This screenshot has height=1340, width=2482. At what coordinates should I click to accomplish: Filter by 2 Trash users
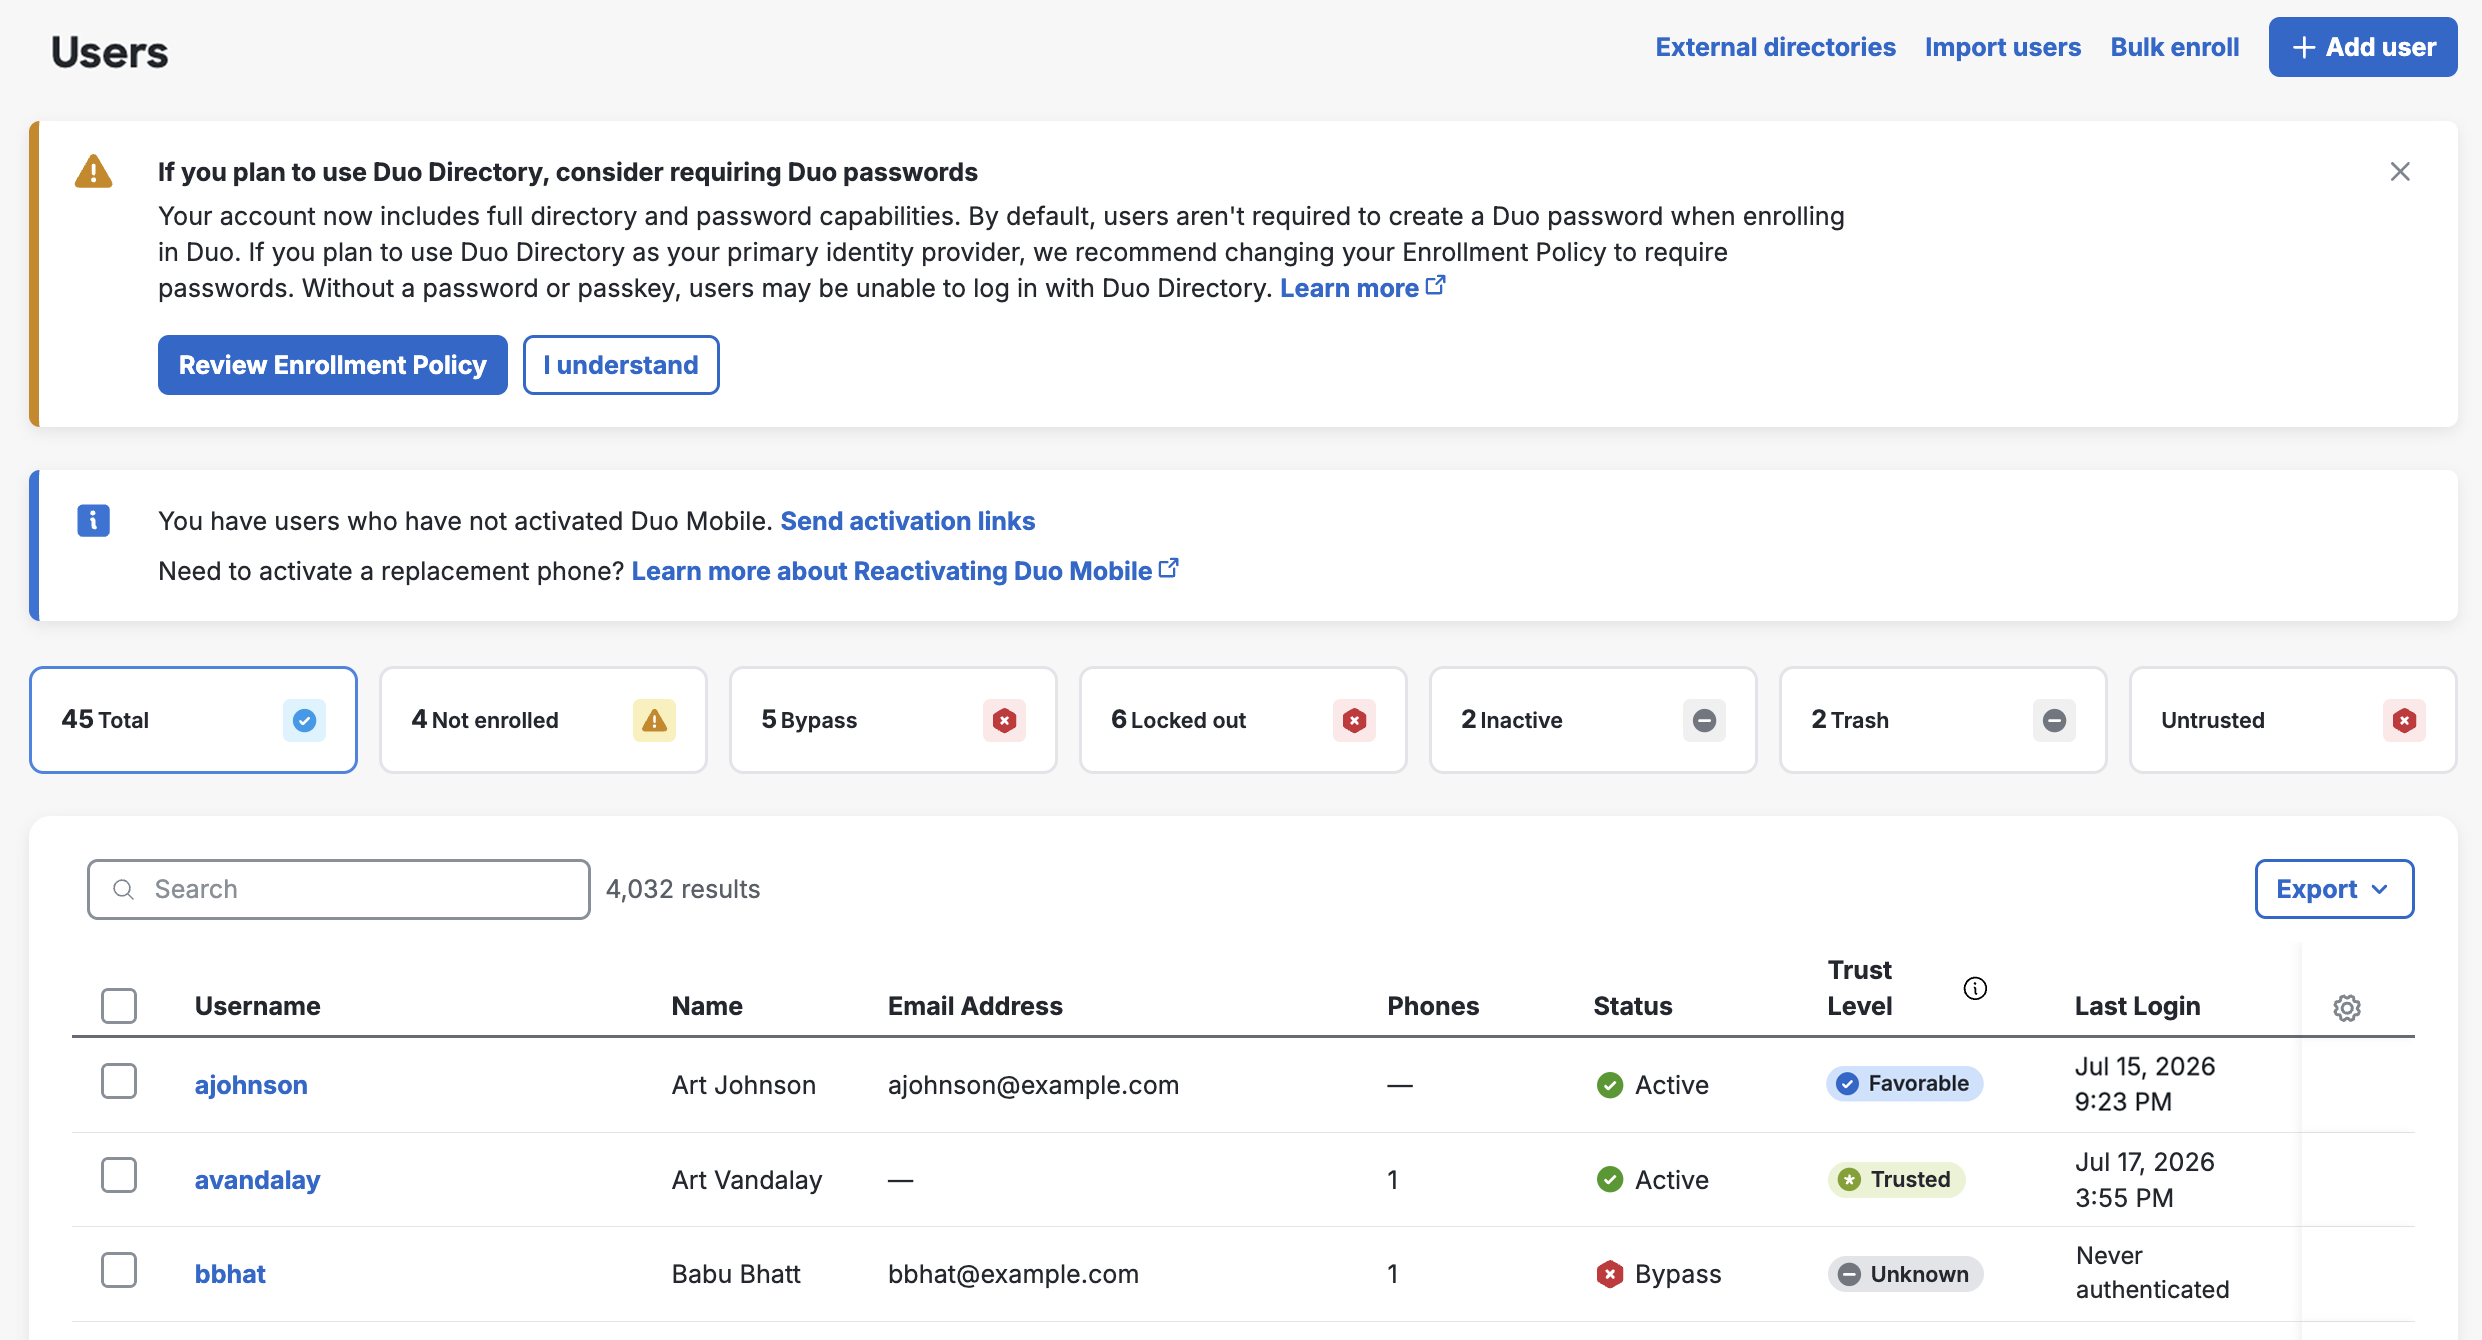(1943, 720)
